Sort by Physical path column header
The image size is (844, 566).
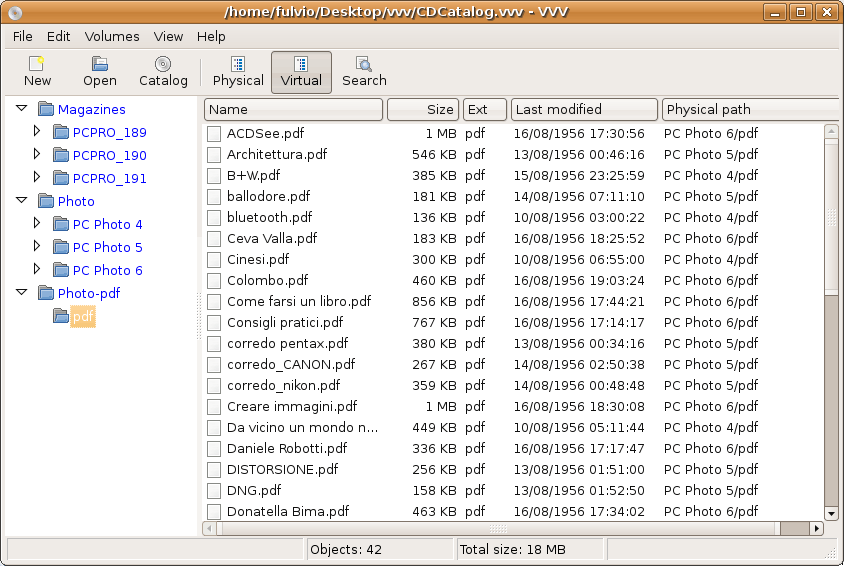point(750,110)
